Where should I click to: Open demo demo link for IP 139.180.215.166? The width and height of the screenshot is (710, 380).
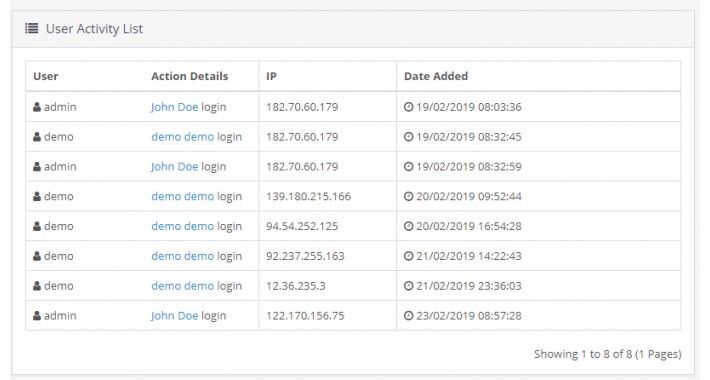(x=182, y=197)
